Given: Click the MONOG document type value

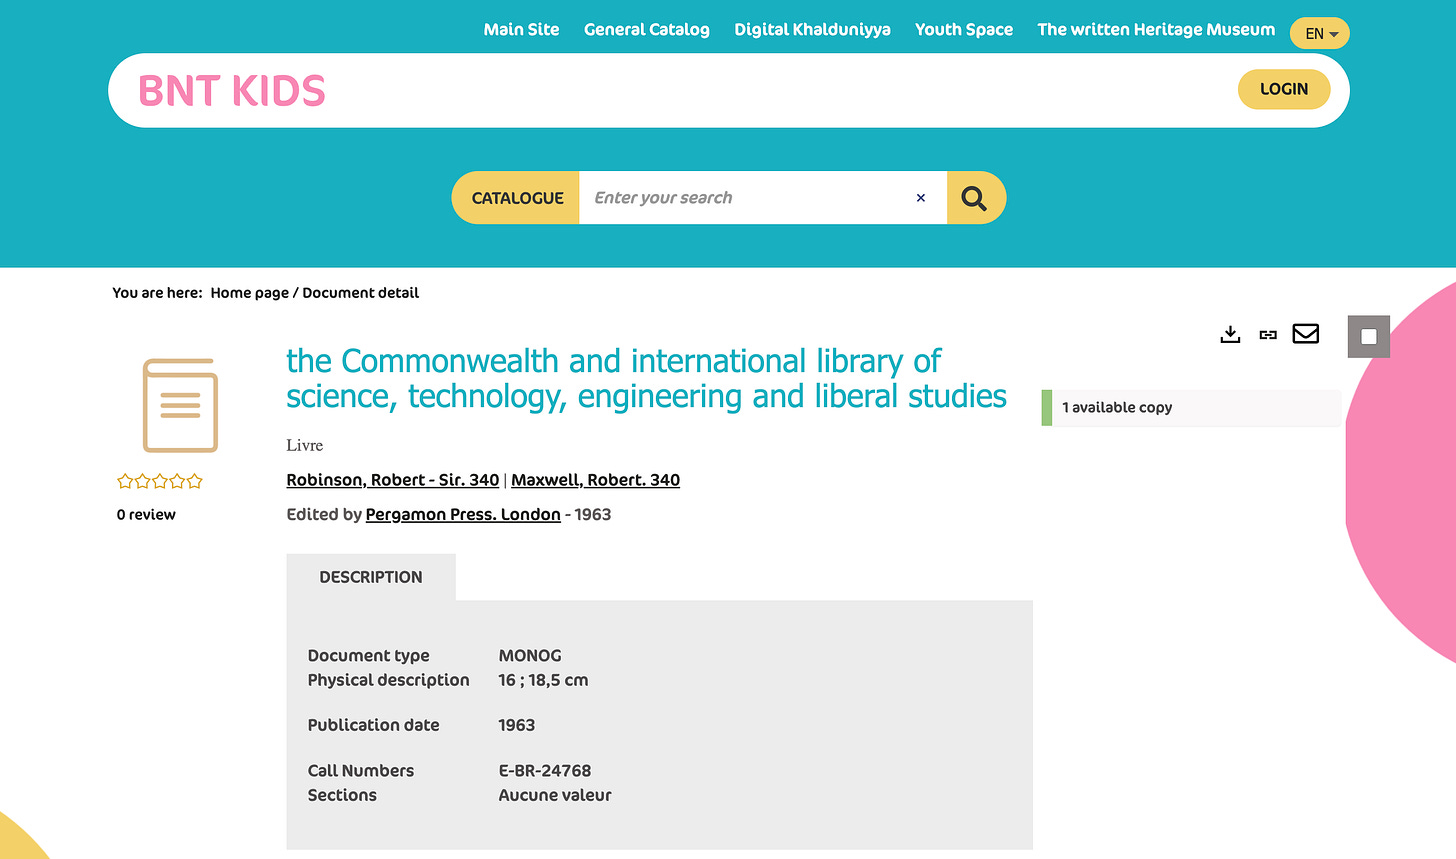Looking at the screenshot, I should tap(530, 656).
